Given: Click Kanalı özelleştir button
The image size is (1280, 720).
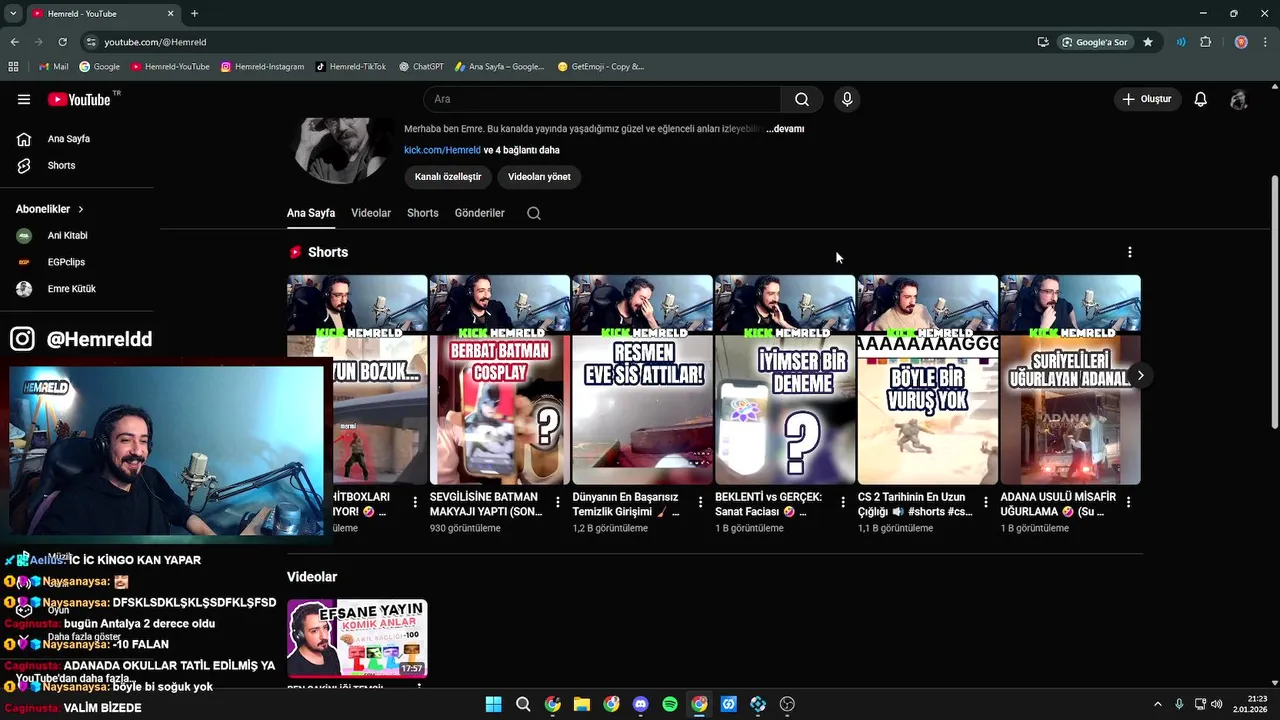Looking at the screenshot, I should [x=448, y=177].
